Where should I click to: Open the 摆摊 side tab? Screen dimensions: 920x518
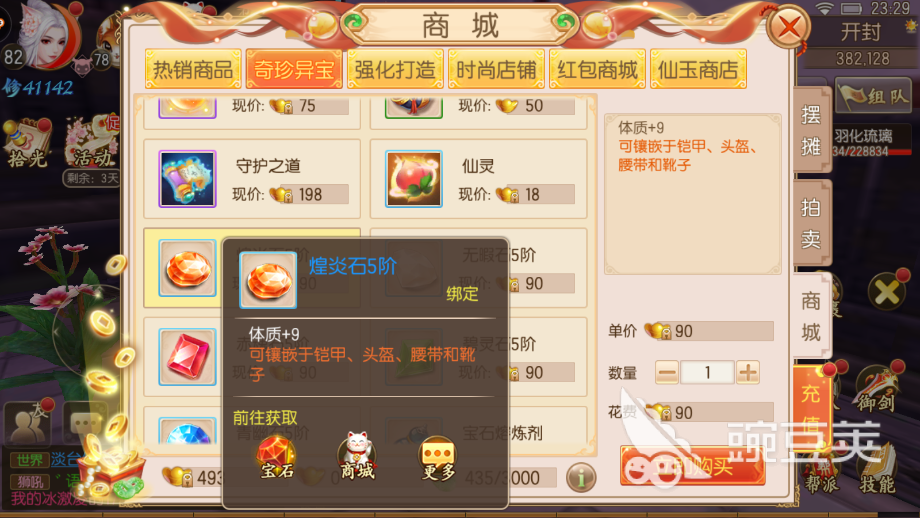tap(811, 130)
